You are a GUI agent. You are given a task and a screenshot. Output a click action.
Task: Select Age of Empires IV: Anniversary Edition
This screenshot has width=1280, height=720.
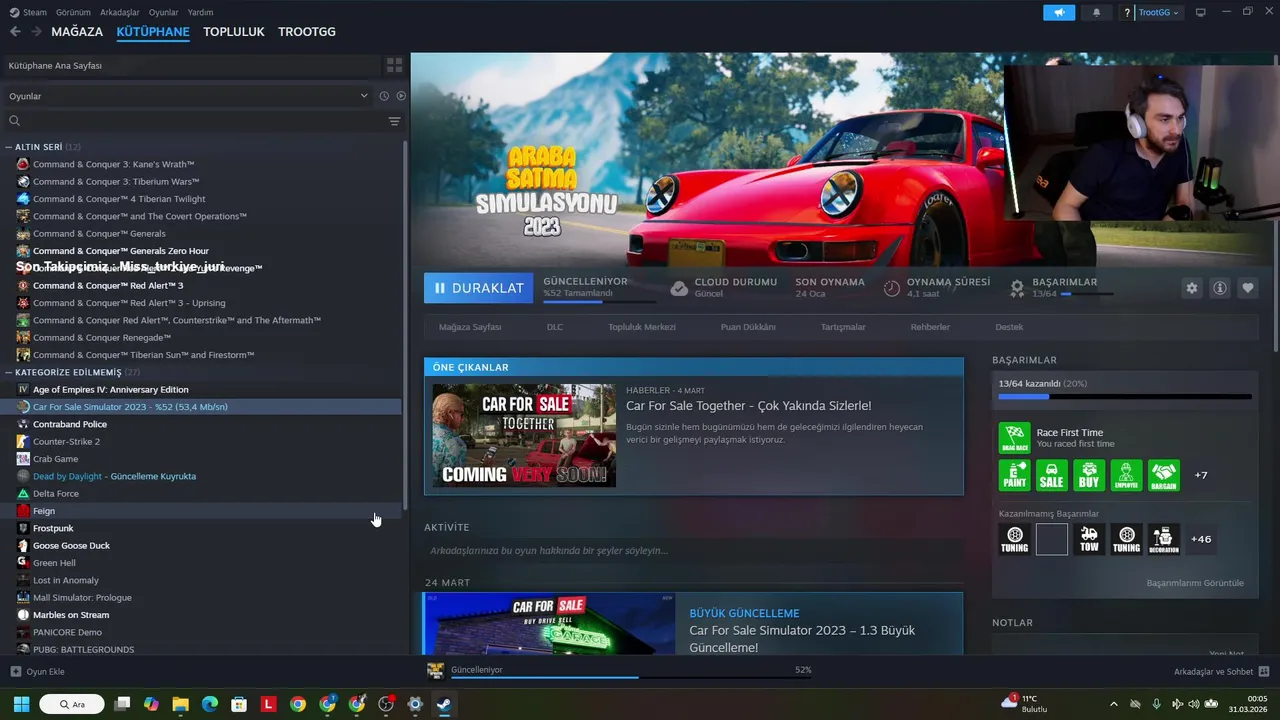pos(110,389)
